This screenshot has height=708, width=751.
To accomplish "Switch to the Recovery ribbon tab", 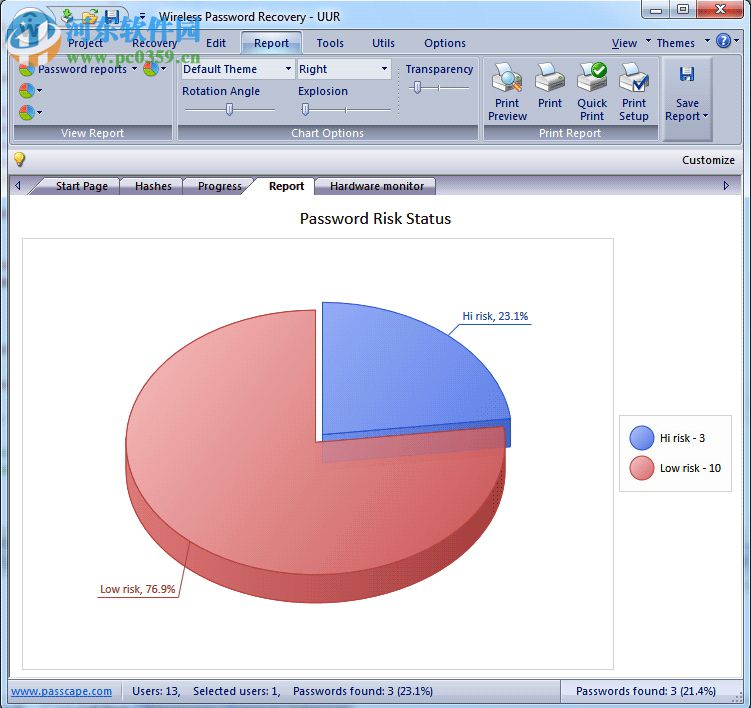I will [154, 43].
